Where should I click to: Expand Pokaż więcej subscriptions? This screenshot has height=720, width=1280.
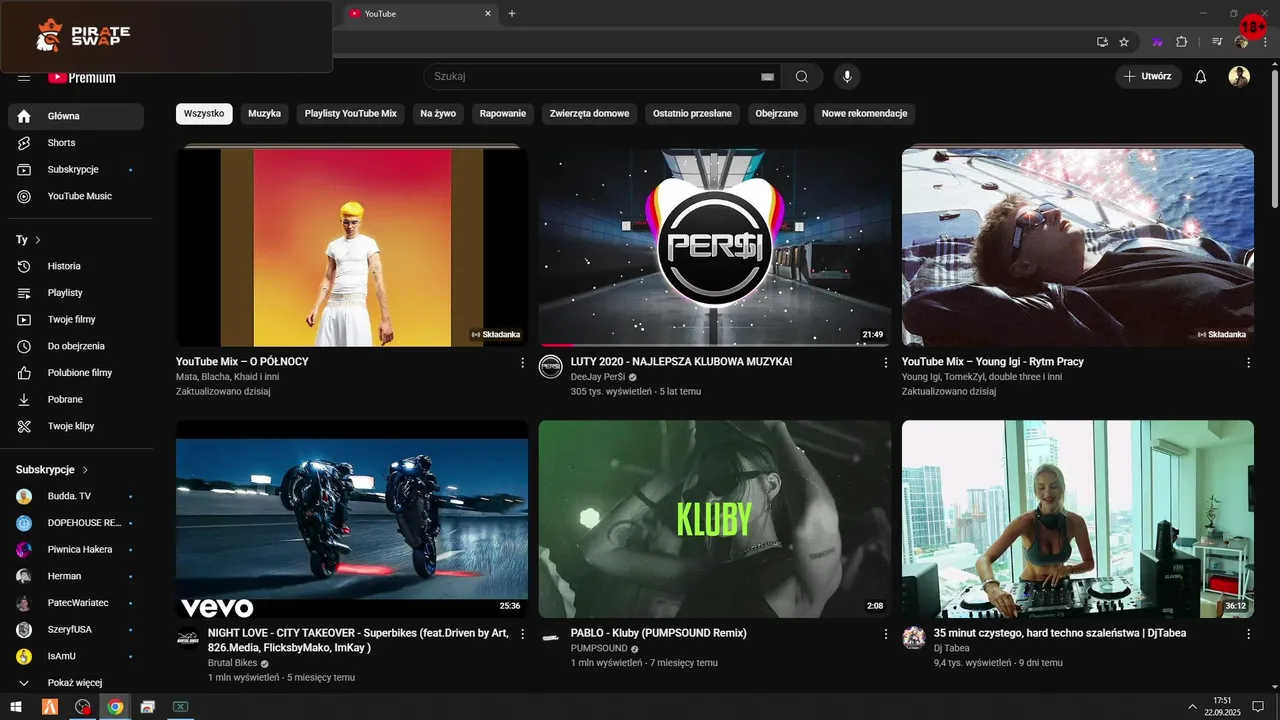click(x=76, y=683)
